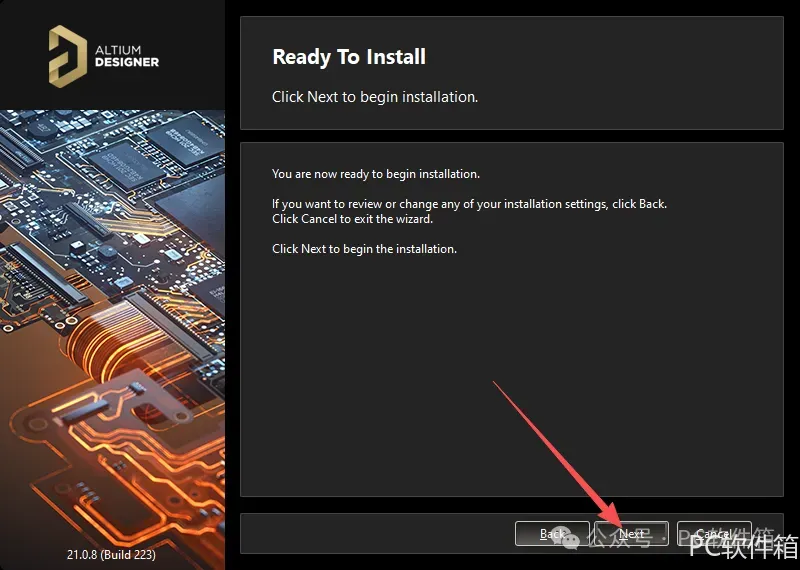This screenshot has width=800, height=570.
Task: Click the red arrow annotation's tail
Action: click(x=495, y=383)
